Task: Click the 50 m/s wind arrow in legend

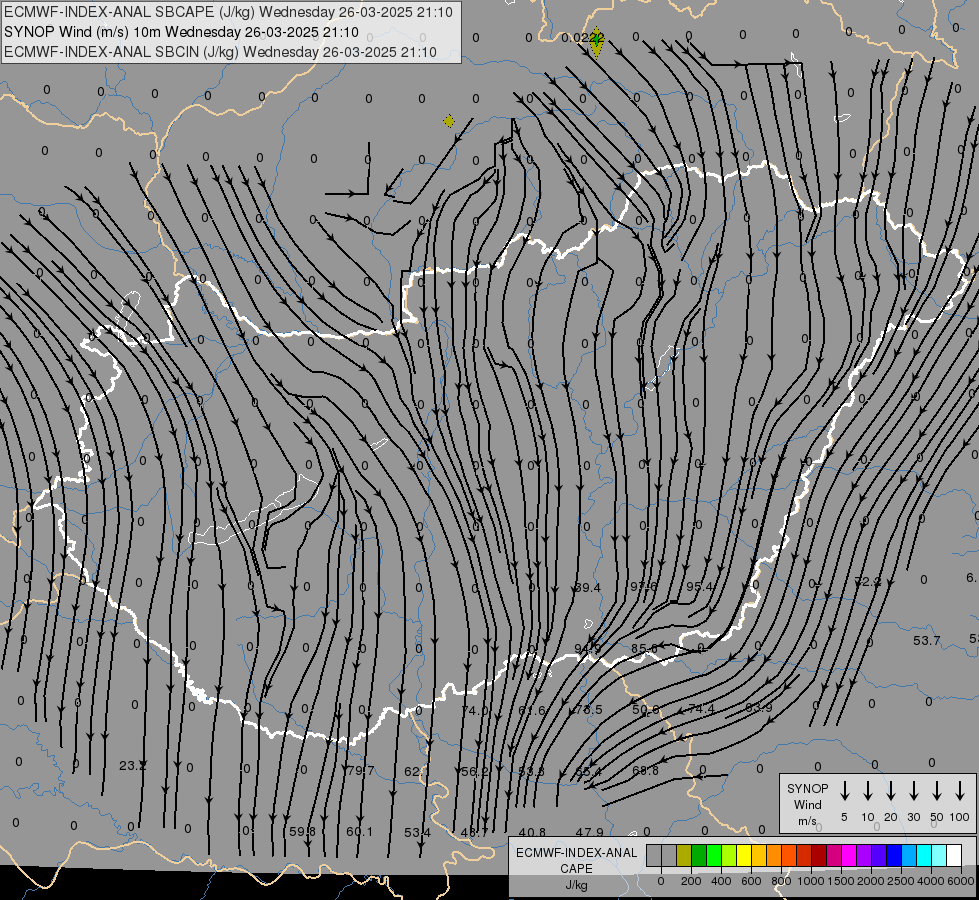Action: point(937,790)
